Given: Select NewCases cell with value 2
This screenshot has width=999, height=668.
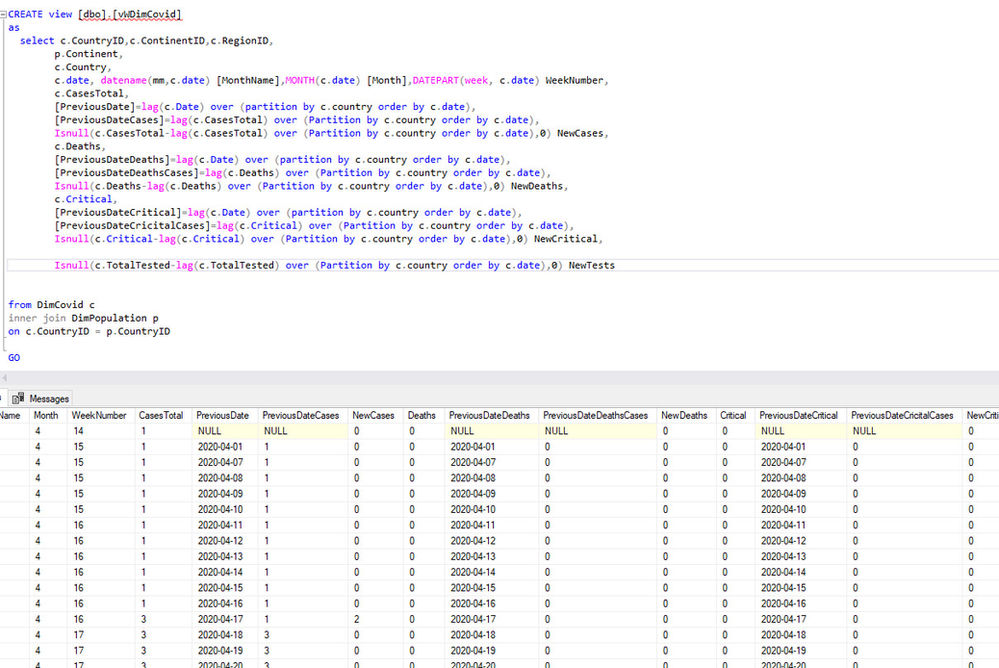Looking at the screenshot, I should click(x=357, y=619).
